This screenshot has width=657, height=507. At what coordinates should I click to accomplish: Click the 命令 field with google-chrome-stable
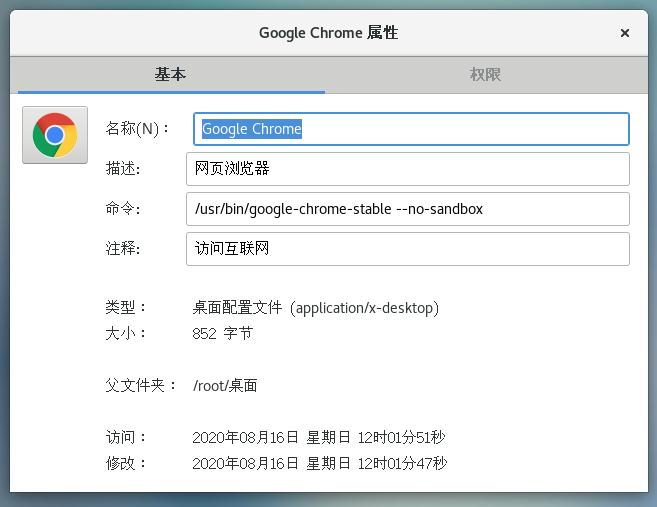pos(408,209)
